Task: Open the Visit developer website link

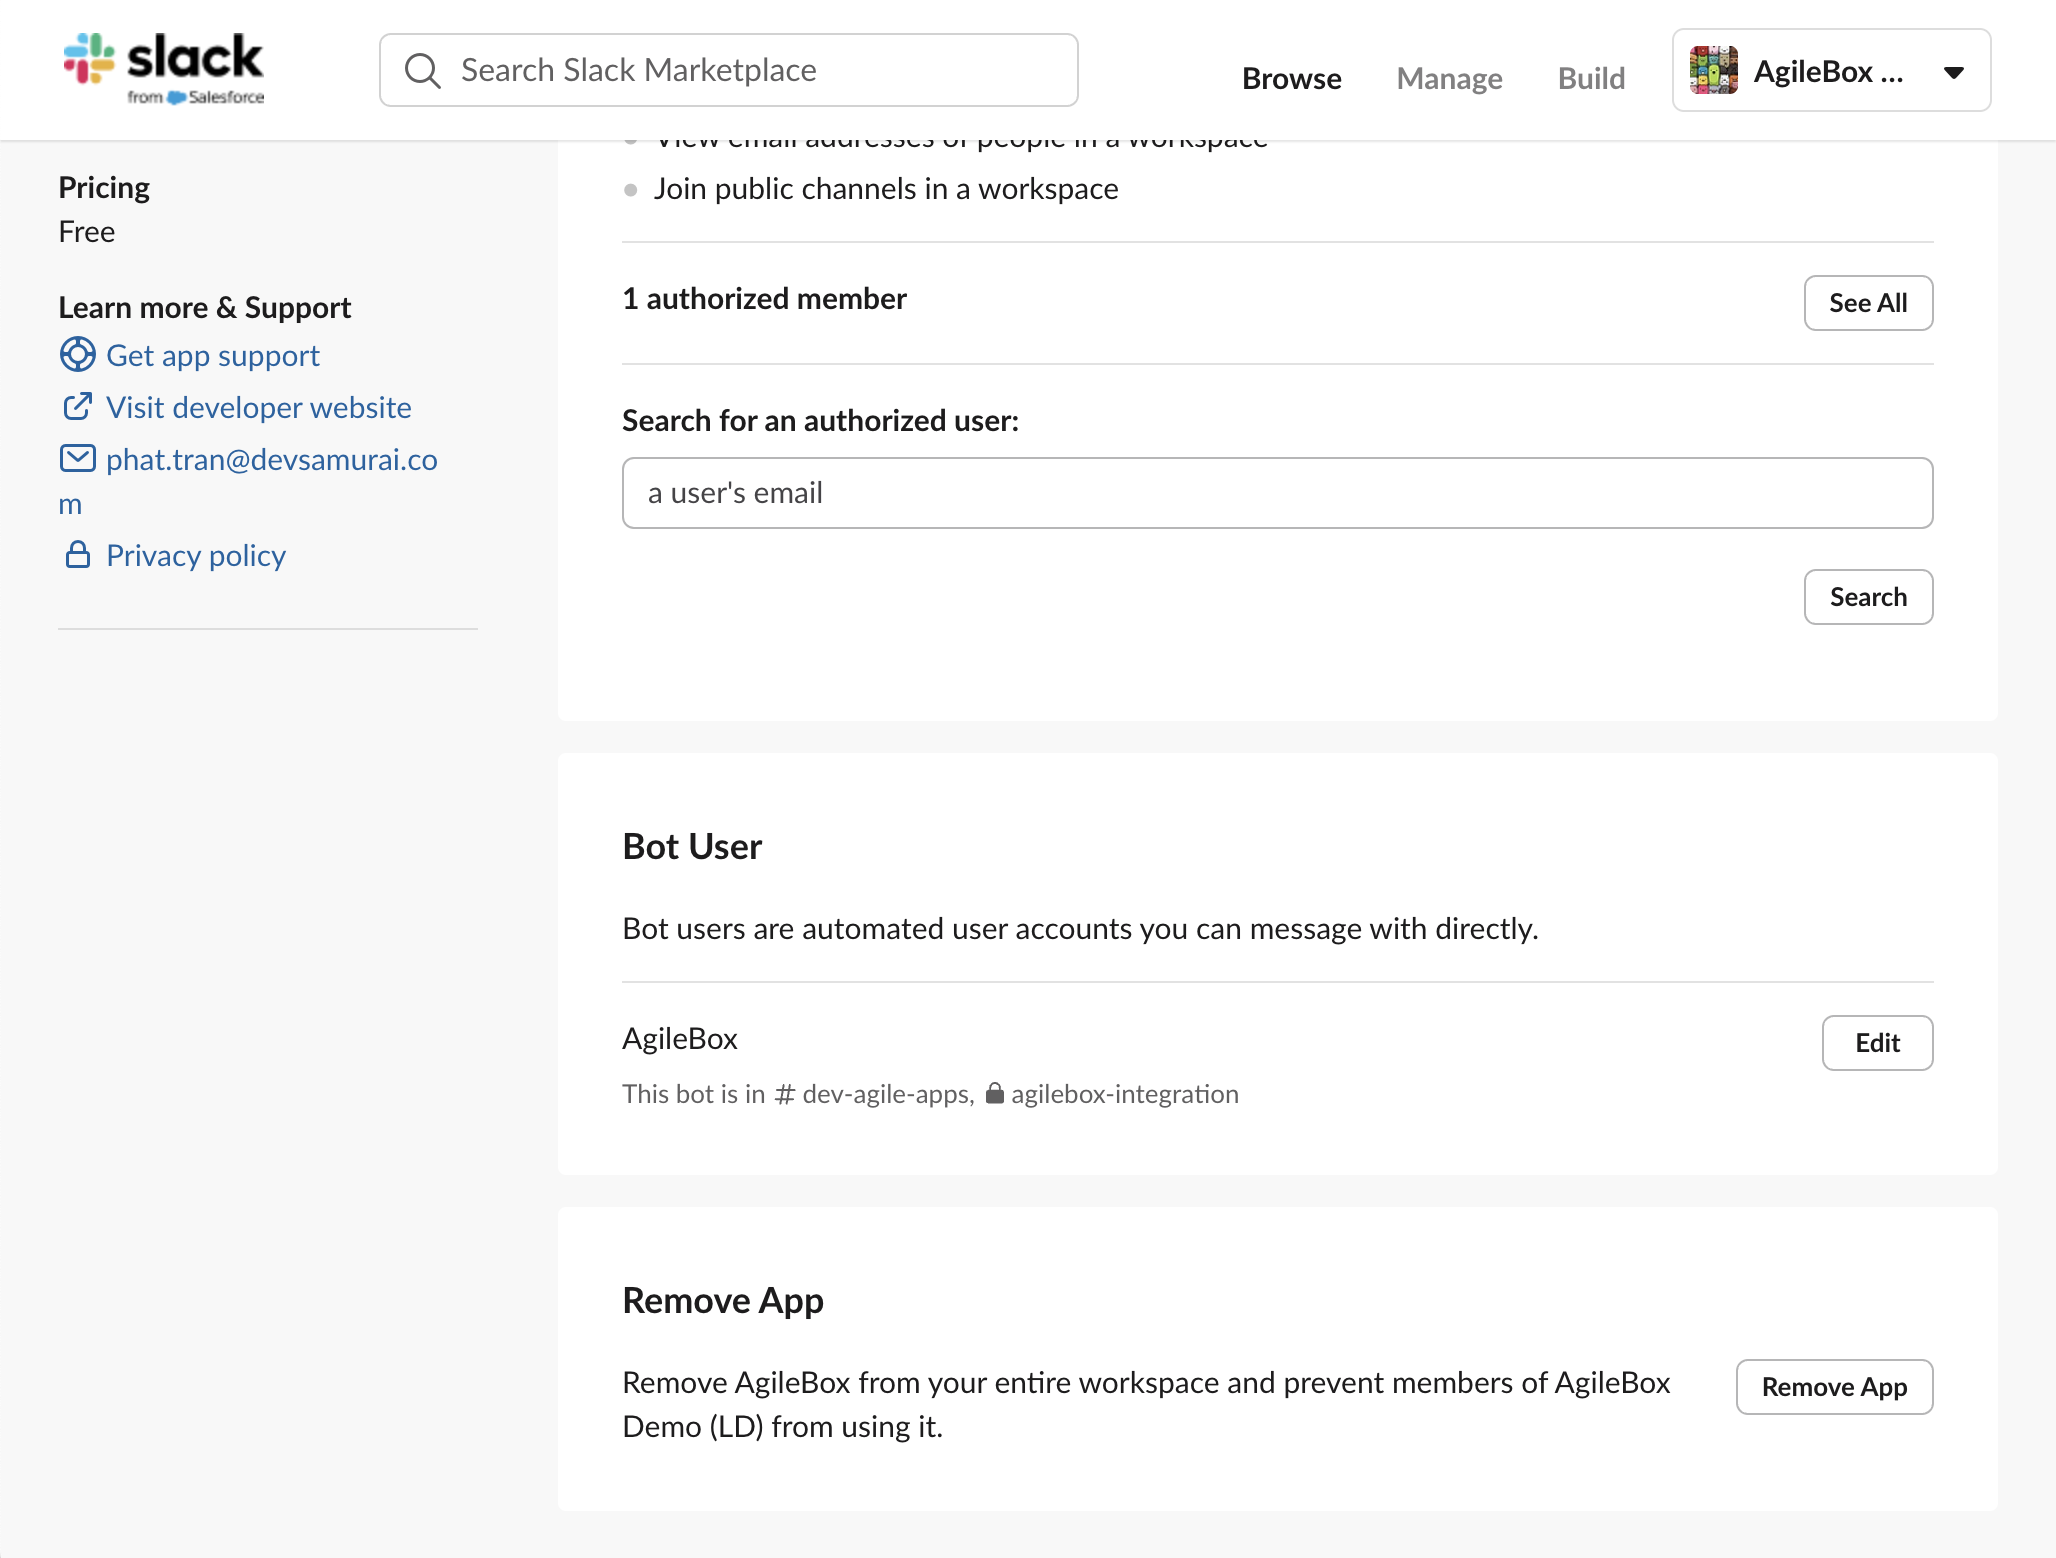Action: (x=258, y=407)
